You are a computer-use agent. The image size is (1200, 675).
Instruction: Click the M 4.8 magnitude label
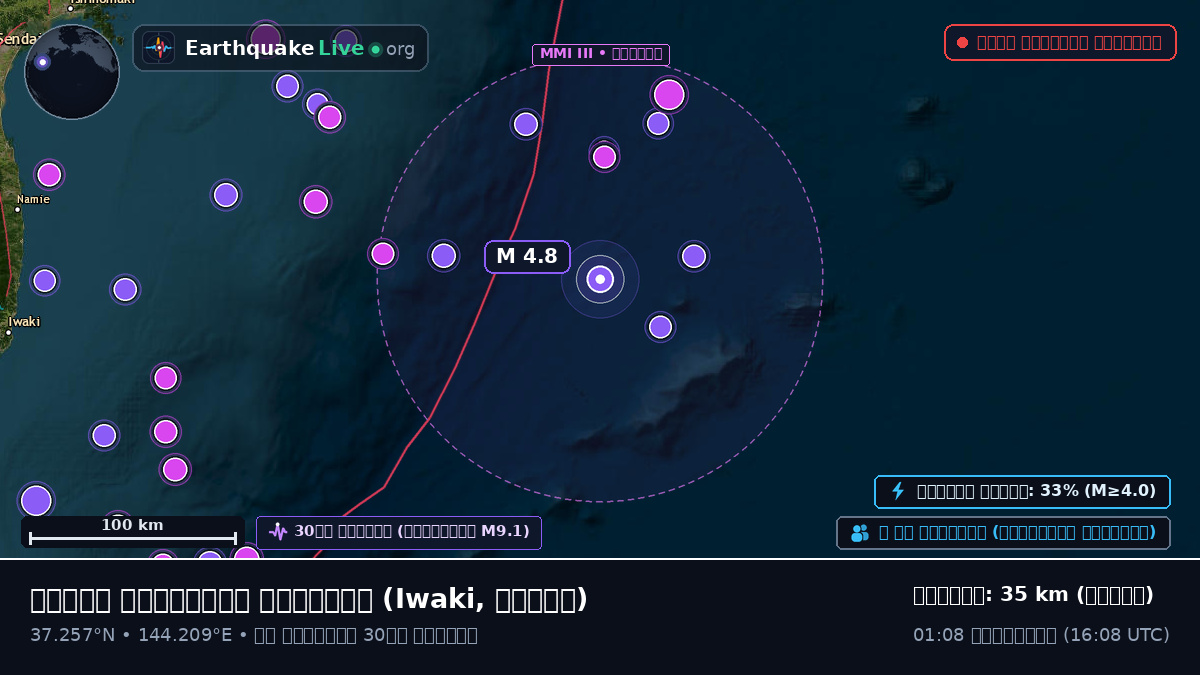527,257
